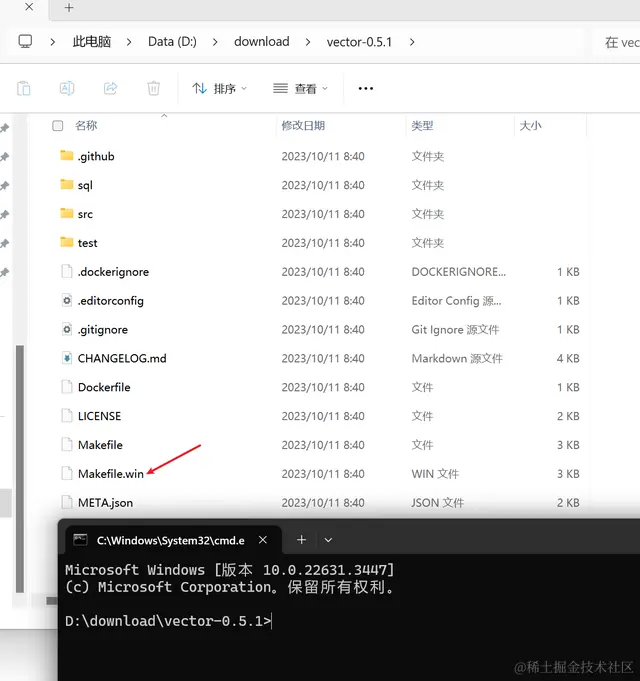Click the file name CHANGELOG.md
The width and height of the screenshot is (640, 681).
122,358
